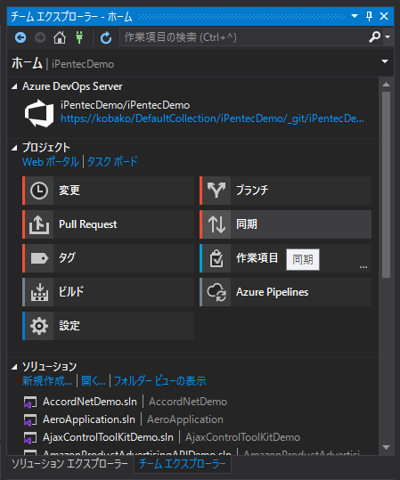The height and width of the screenshot is (480, 400).
Task: Open the Web ポータル link
Action: click(51, 162)
